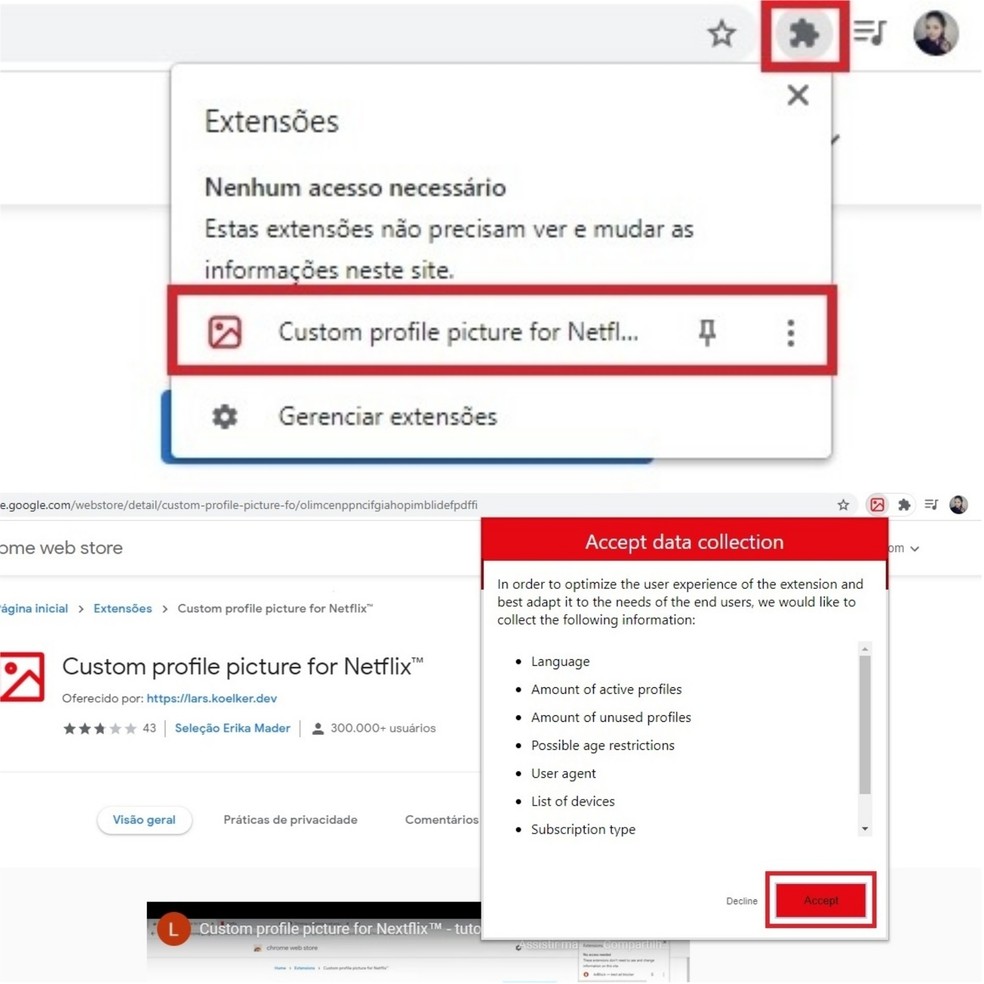984x984 pixels.
Task: Click the bookmark star above the Extensões popup
Action: pyautogui.click(x=722, y=33)
